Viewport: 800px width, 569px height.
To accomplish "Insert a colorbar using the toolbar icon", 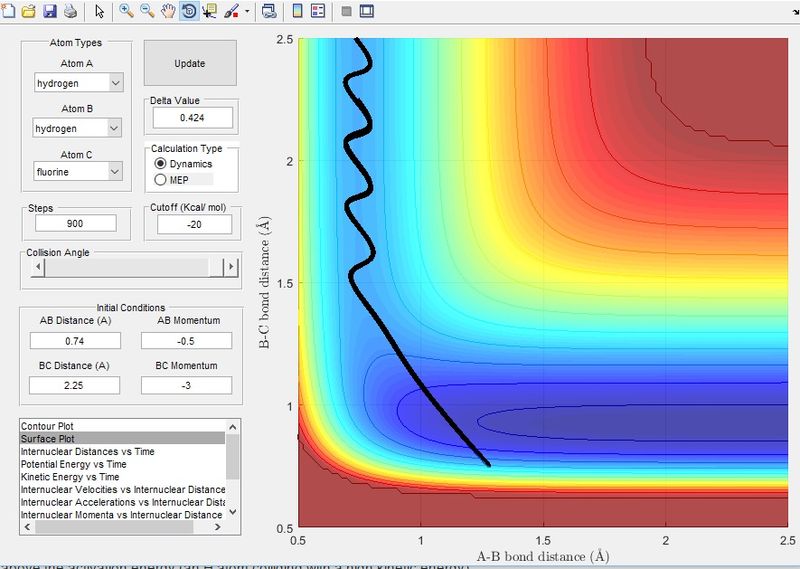I will [297, 11].
